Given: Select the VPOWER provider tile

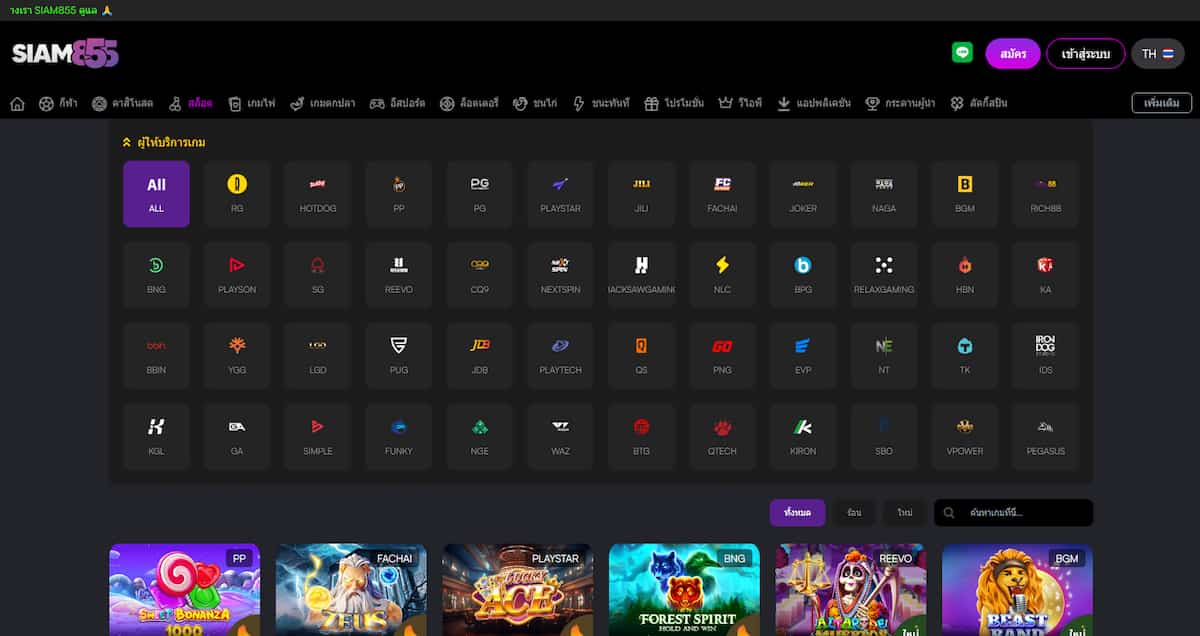Looking at the screenshot, I should click(965, 436).
